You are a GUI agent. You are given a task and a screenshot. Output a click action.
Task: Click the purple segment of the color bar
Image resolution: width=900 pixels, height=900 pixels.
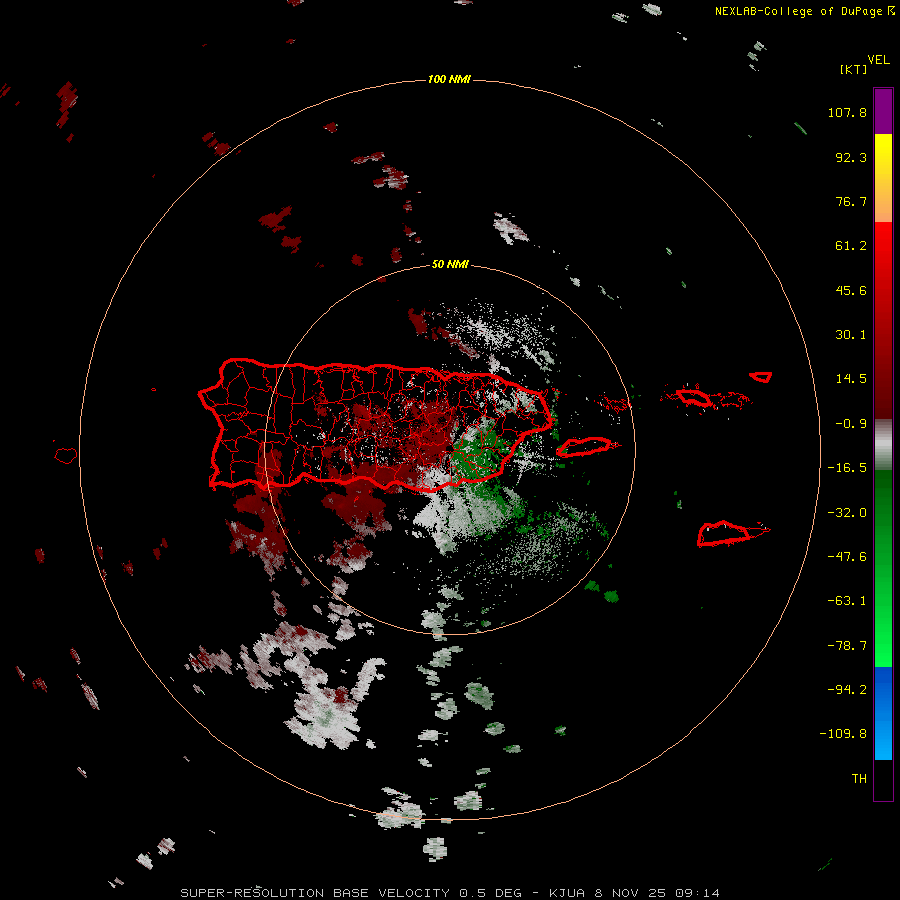click(883, 111)
